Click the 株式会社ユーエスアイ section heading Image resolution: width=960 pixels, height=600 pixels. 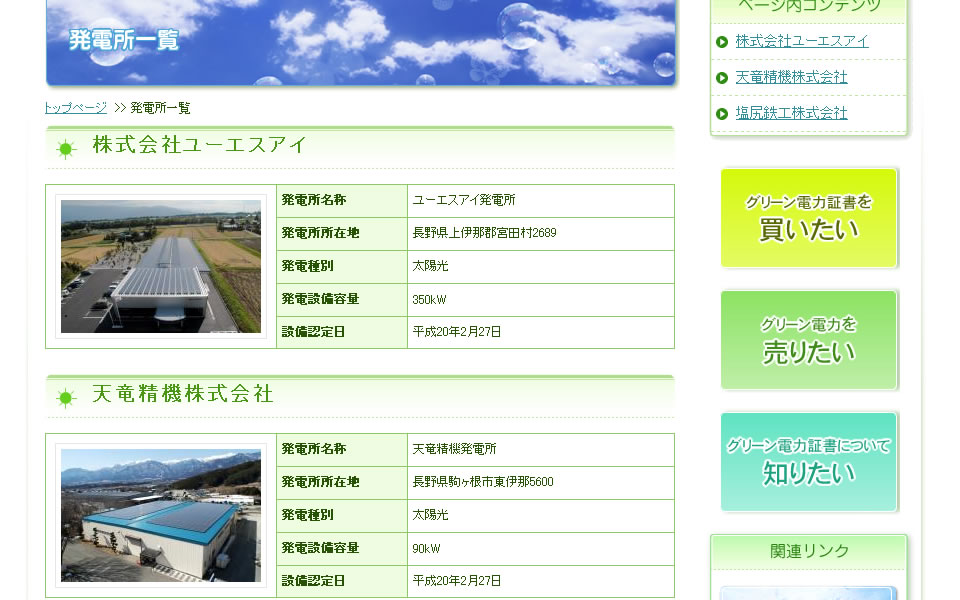199,145
